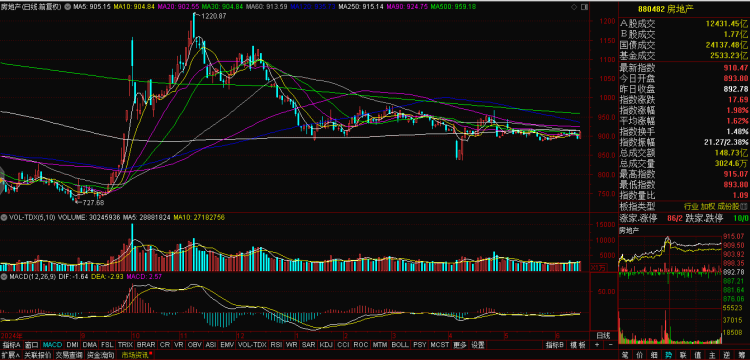
Task: Open the 细 detail tab icon
Action: (654, 355)
